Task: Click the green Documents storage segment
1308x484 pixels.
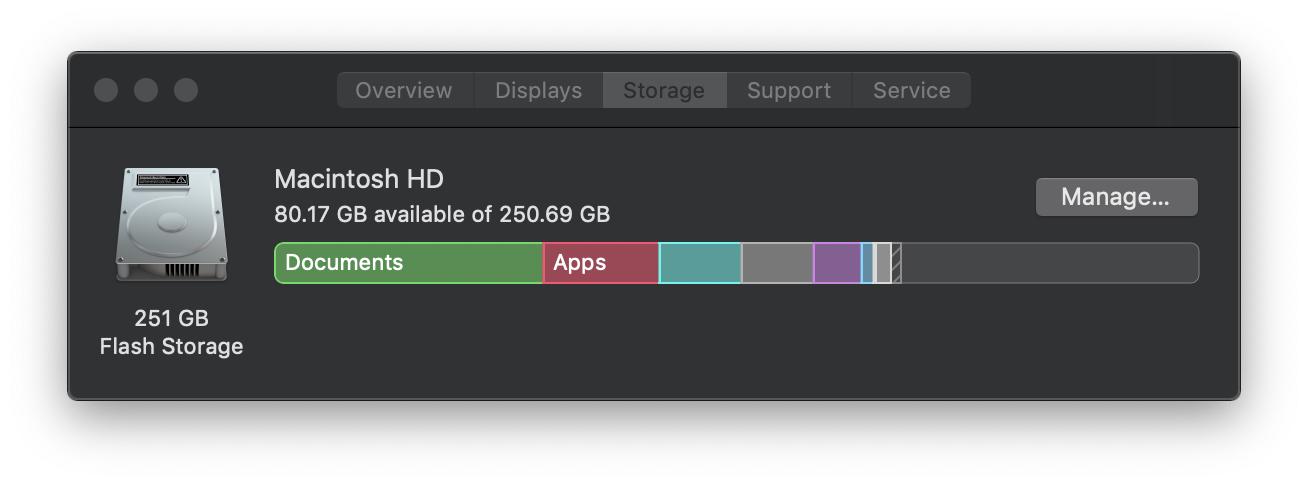Action: (x=408, y=263)
